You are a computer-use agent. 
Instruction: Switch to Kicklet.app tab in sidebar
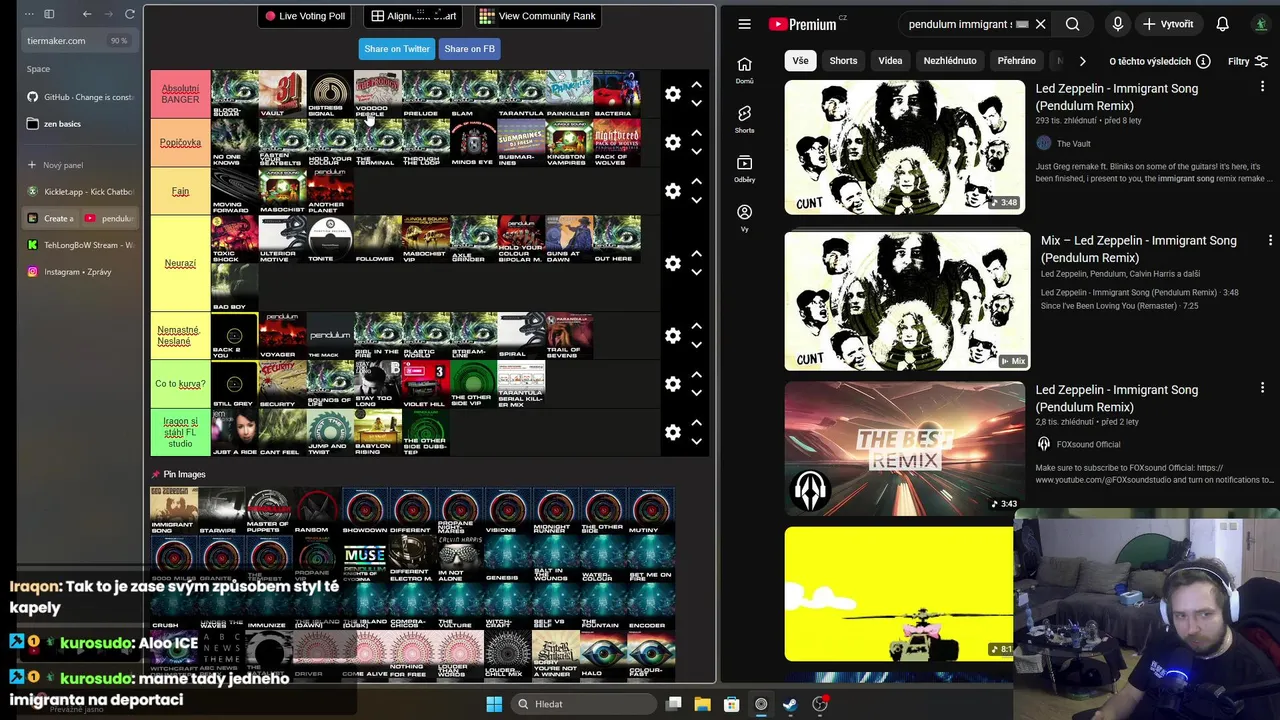80,192
